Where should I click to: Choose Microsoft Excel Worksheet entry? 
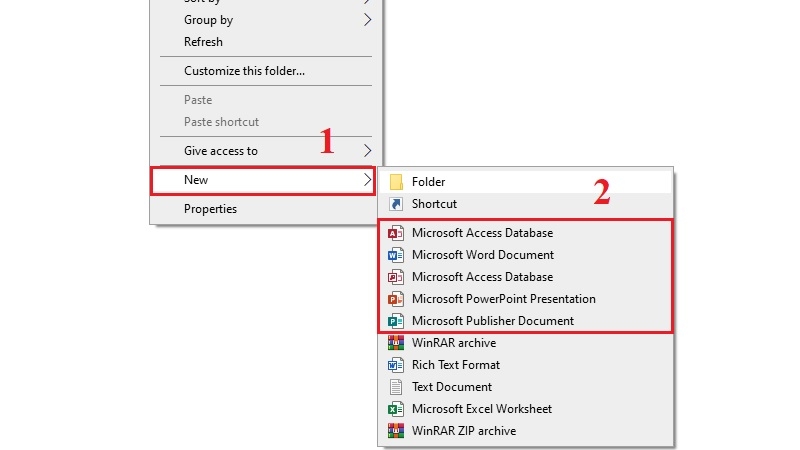point(526,409)
